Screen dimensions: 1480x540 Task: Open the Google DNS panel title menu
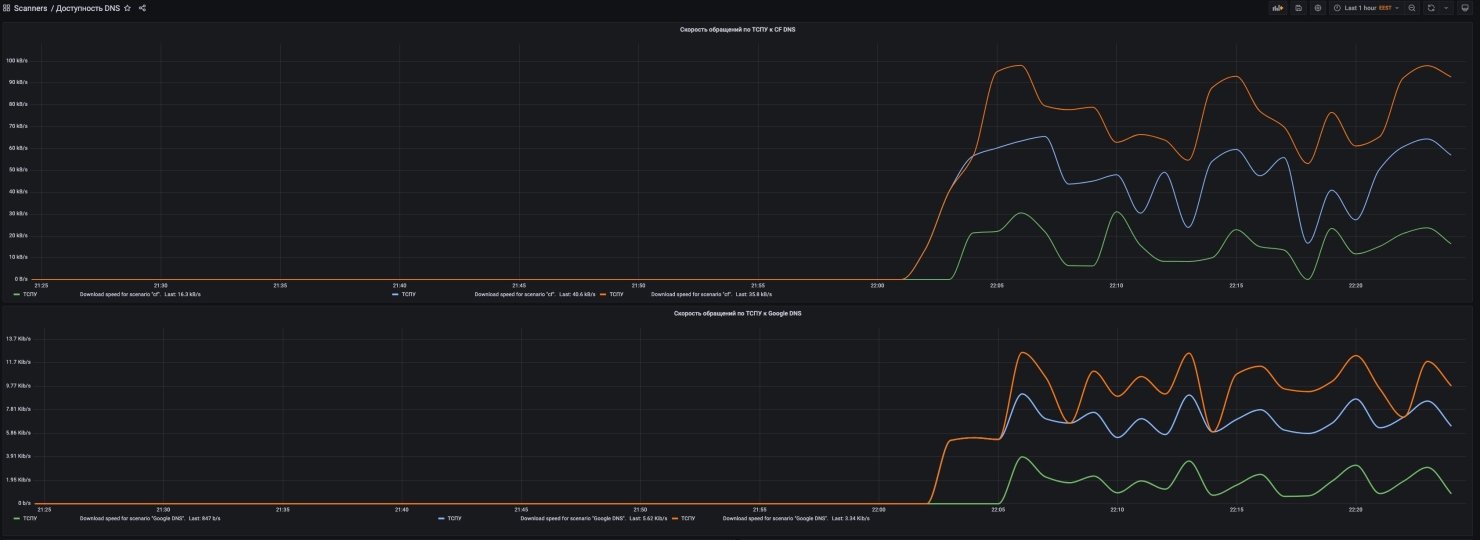[739, 313]
